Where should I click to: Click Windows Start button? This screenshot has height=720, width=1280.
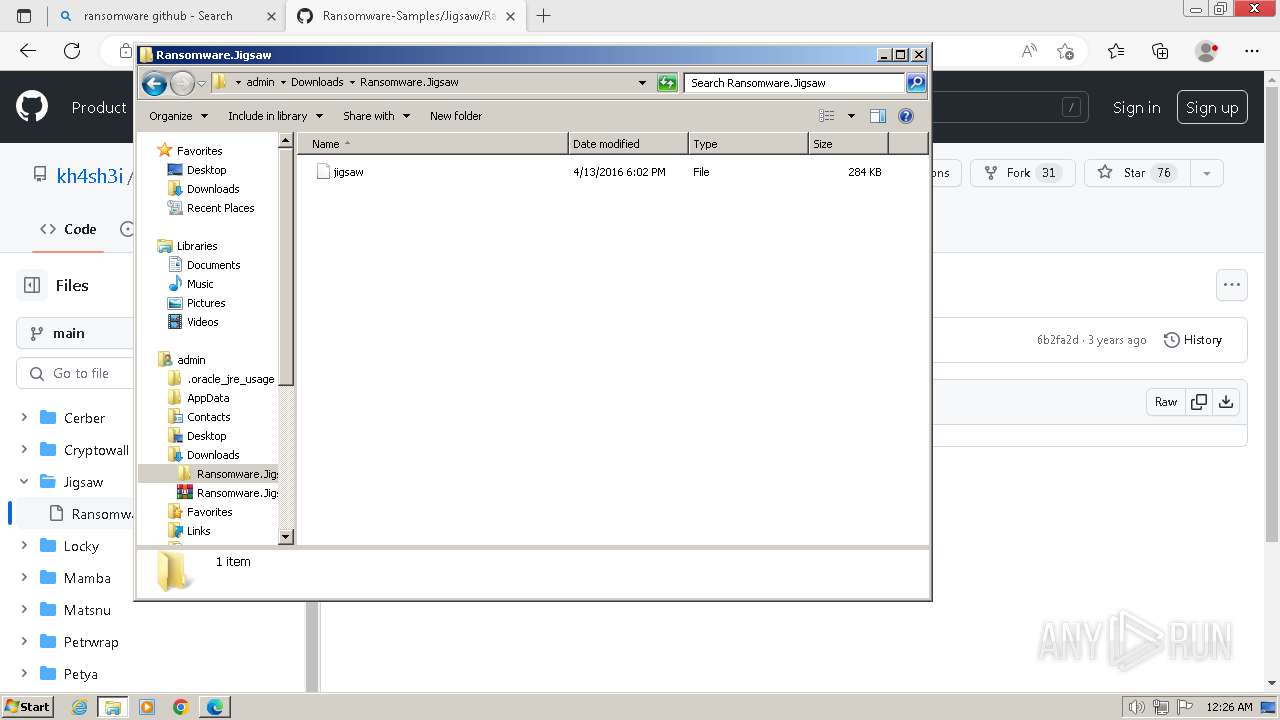coord(28,706)
